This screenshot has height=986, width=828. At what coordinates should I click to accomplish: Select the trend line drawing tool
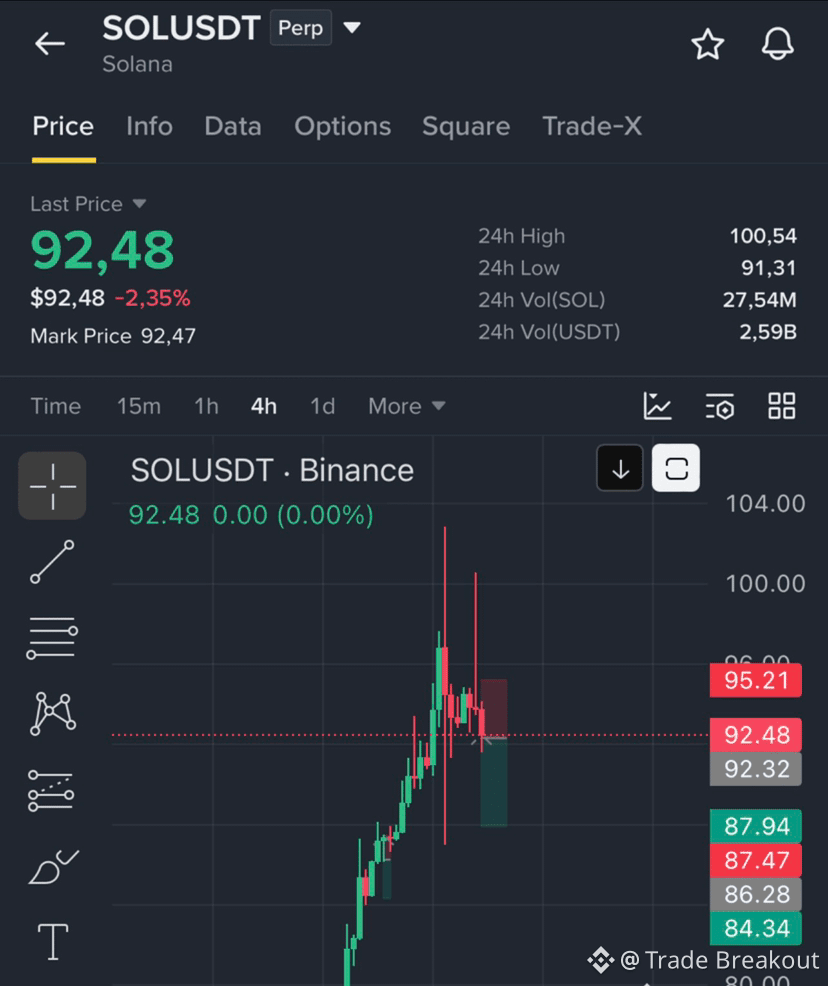52,562
